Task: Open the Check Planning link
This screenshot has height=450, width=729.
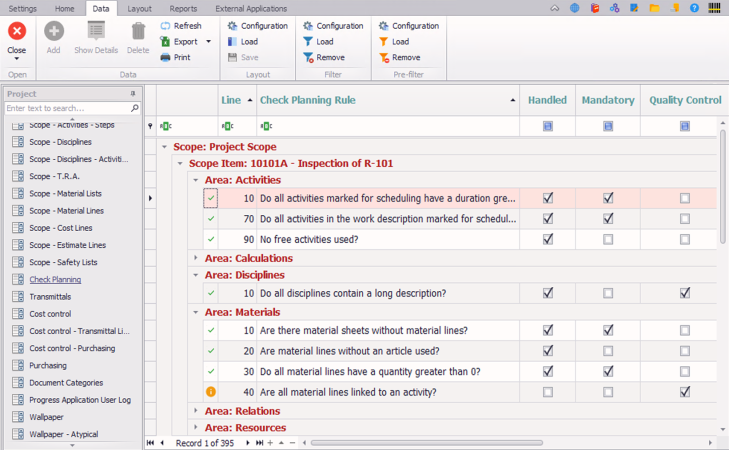Action: [55, 279]
